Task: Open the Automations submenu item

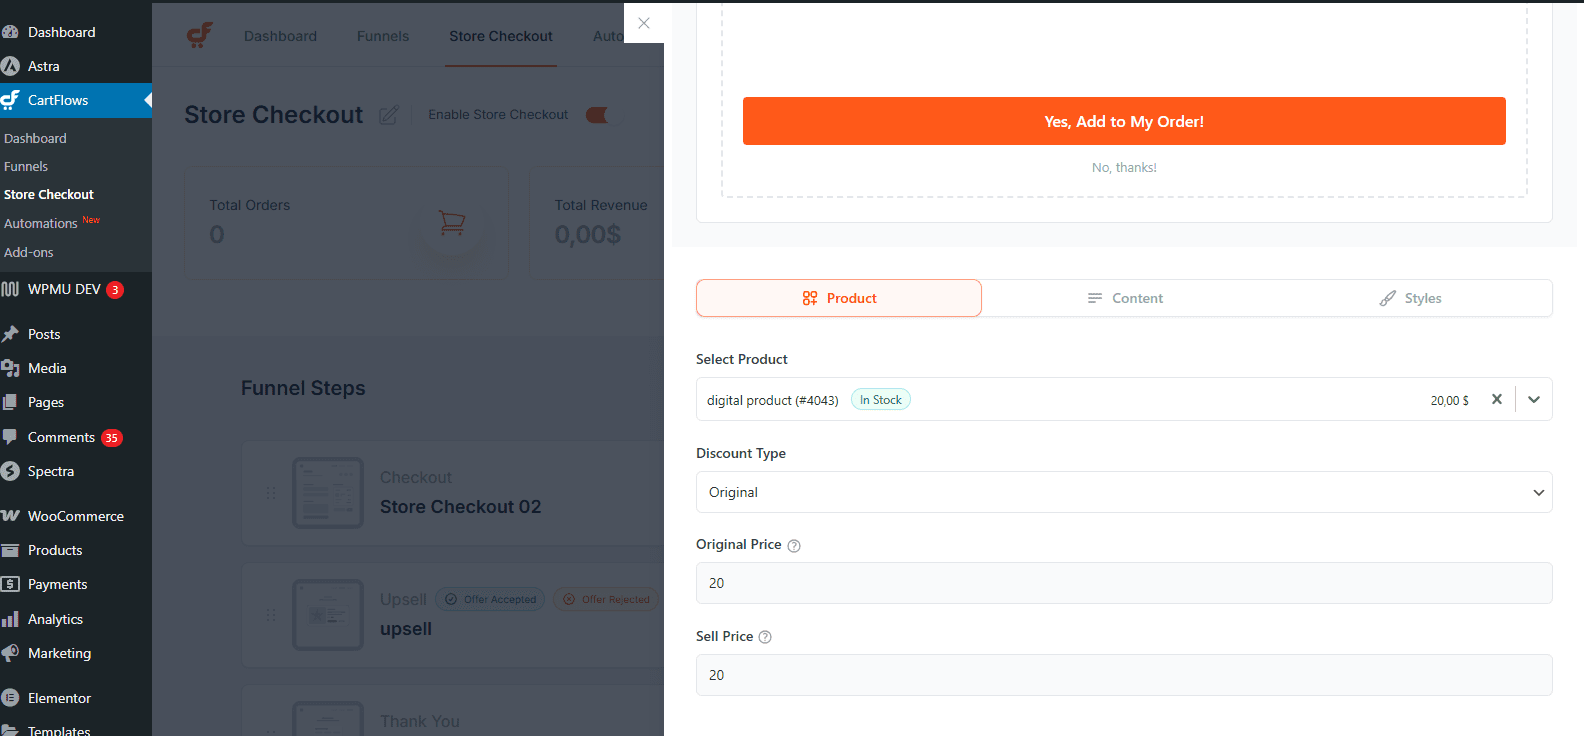Action: 41,223
